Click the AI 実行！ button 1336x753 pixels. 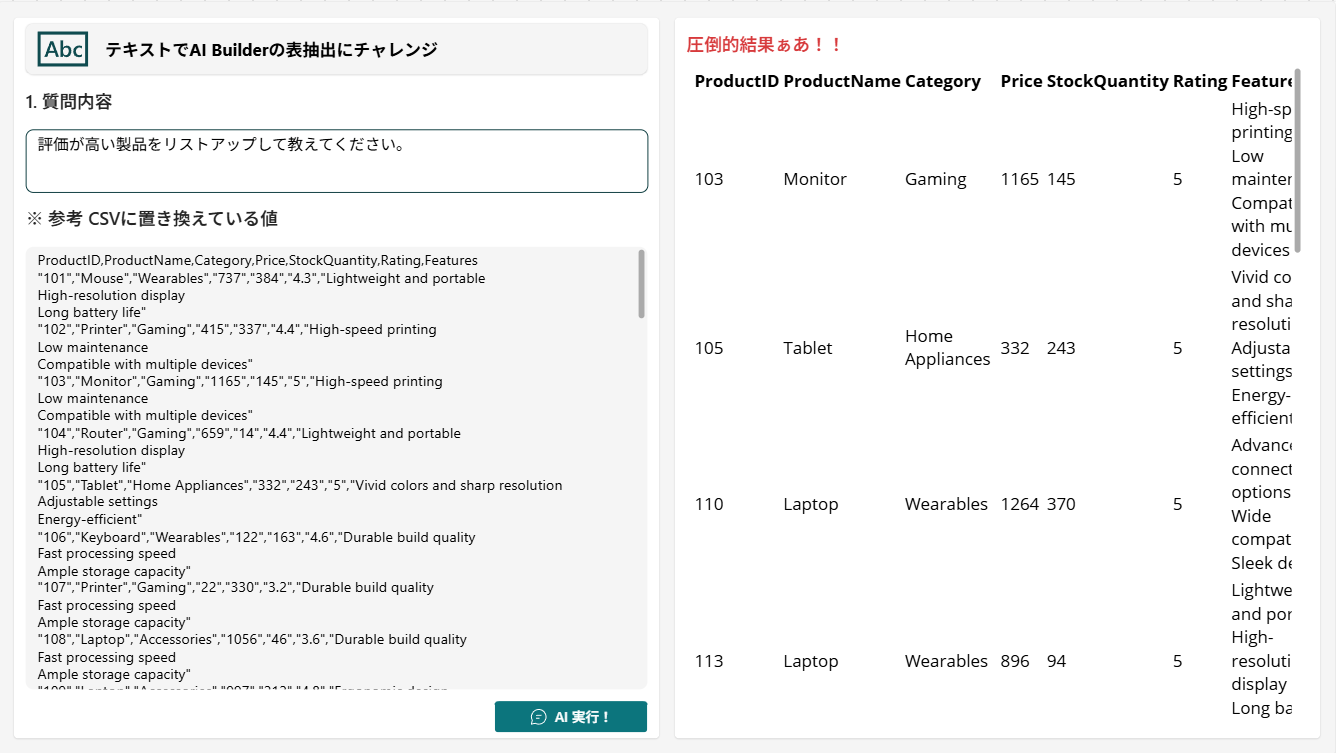coord(571,717)
